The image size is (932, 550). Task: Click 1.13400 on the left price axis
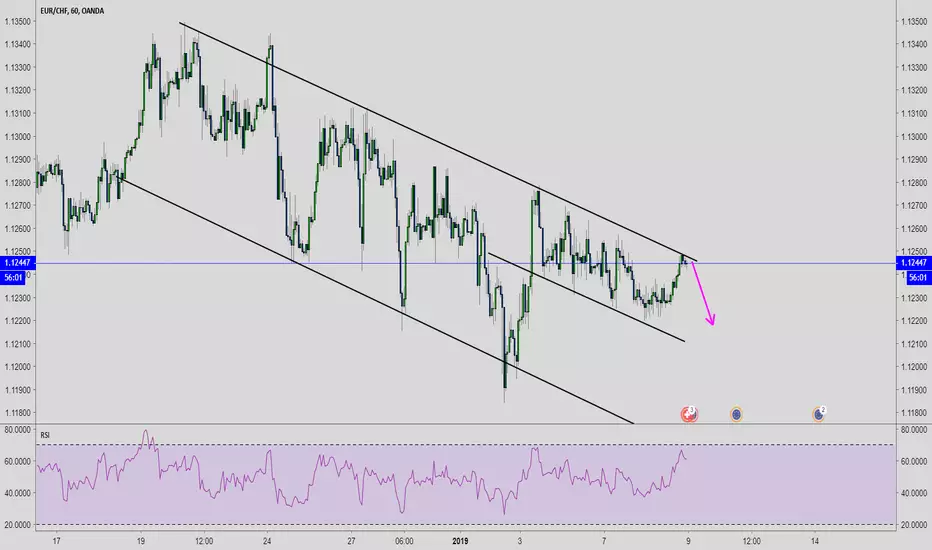[x=18, y=45]
